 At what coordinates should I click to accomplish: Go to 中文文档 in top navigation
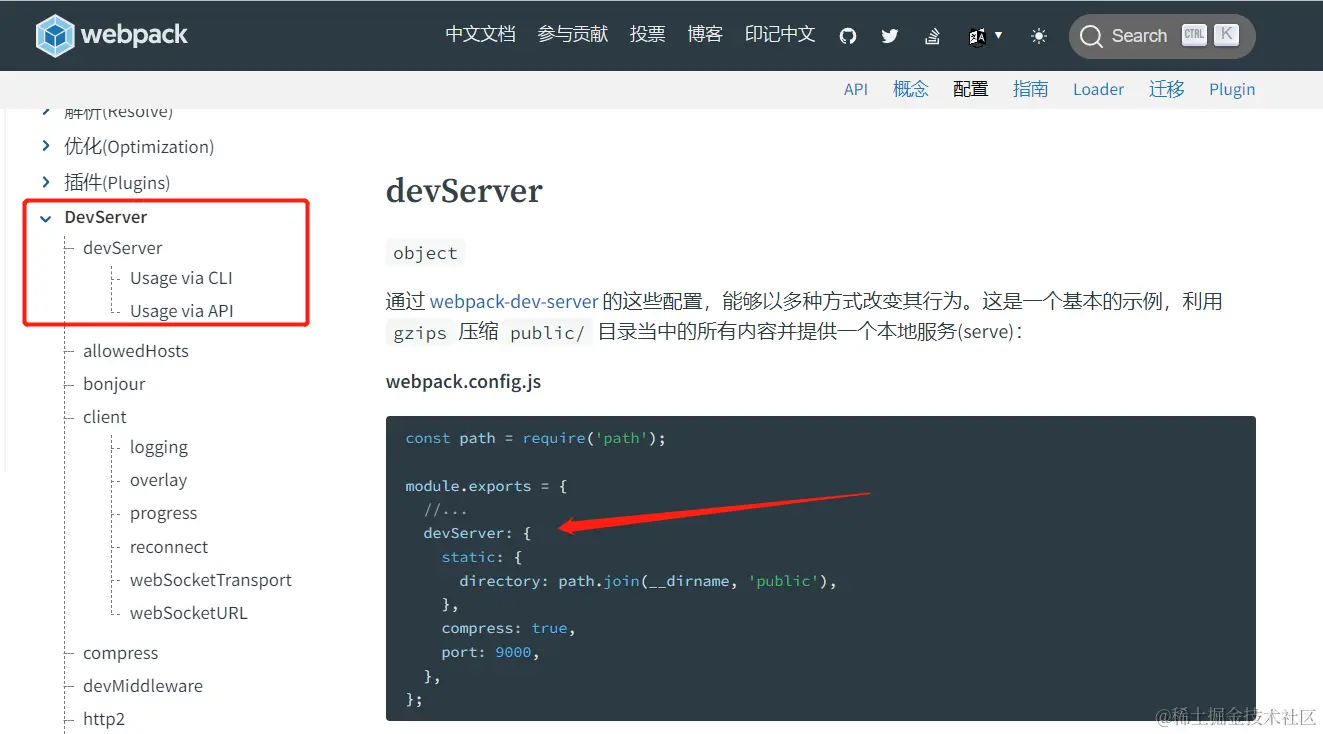(480, 35)
